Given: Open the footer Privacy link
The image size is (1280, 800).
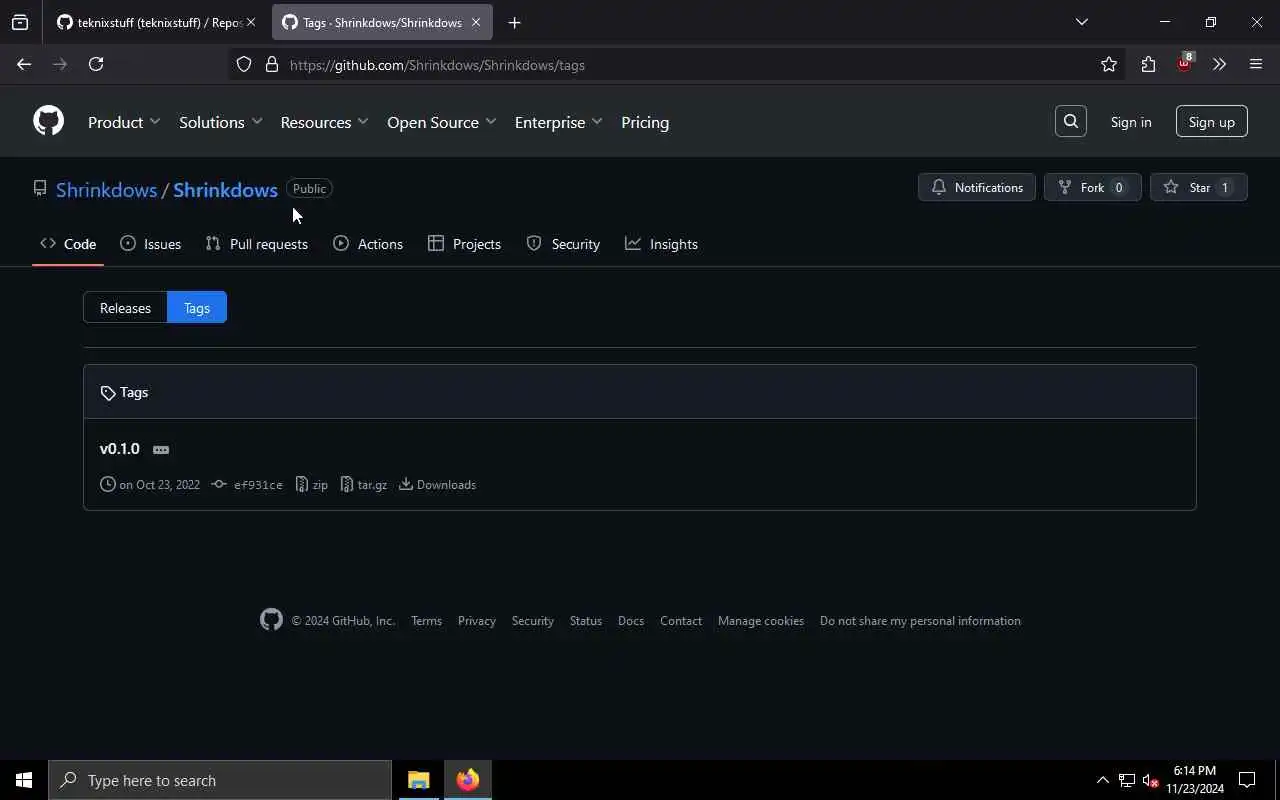Looking at the screenshot, I should point(477,621).
